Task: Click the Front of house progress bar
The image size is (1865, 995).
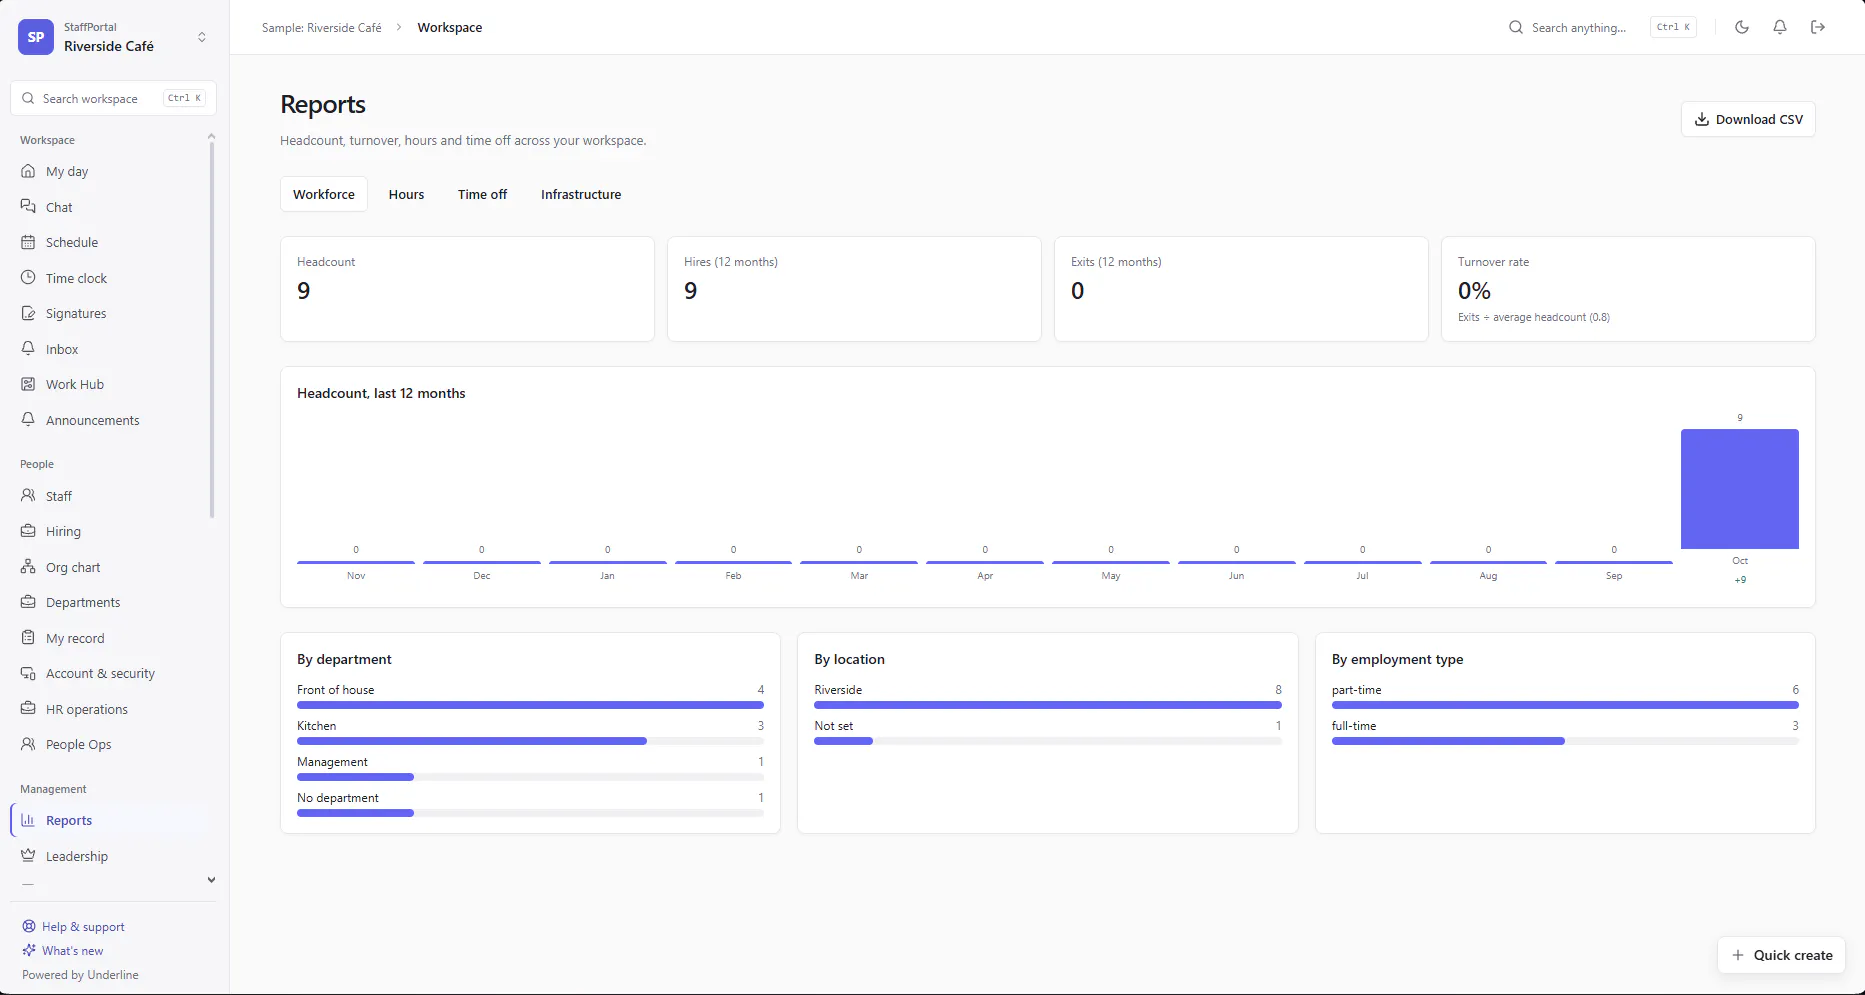Action: tap(530, 705)
